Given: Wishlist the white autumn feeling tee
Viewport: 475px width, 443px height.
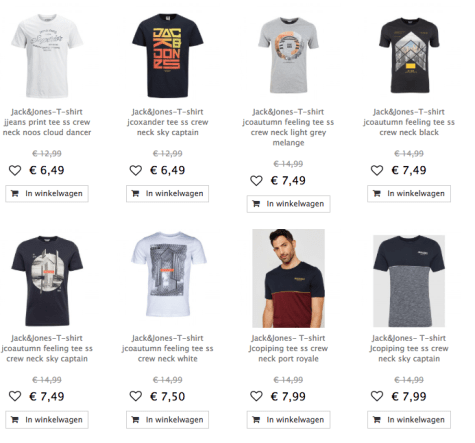Looking at the screenshot, I should [136, 396].
